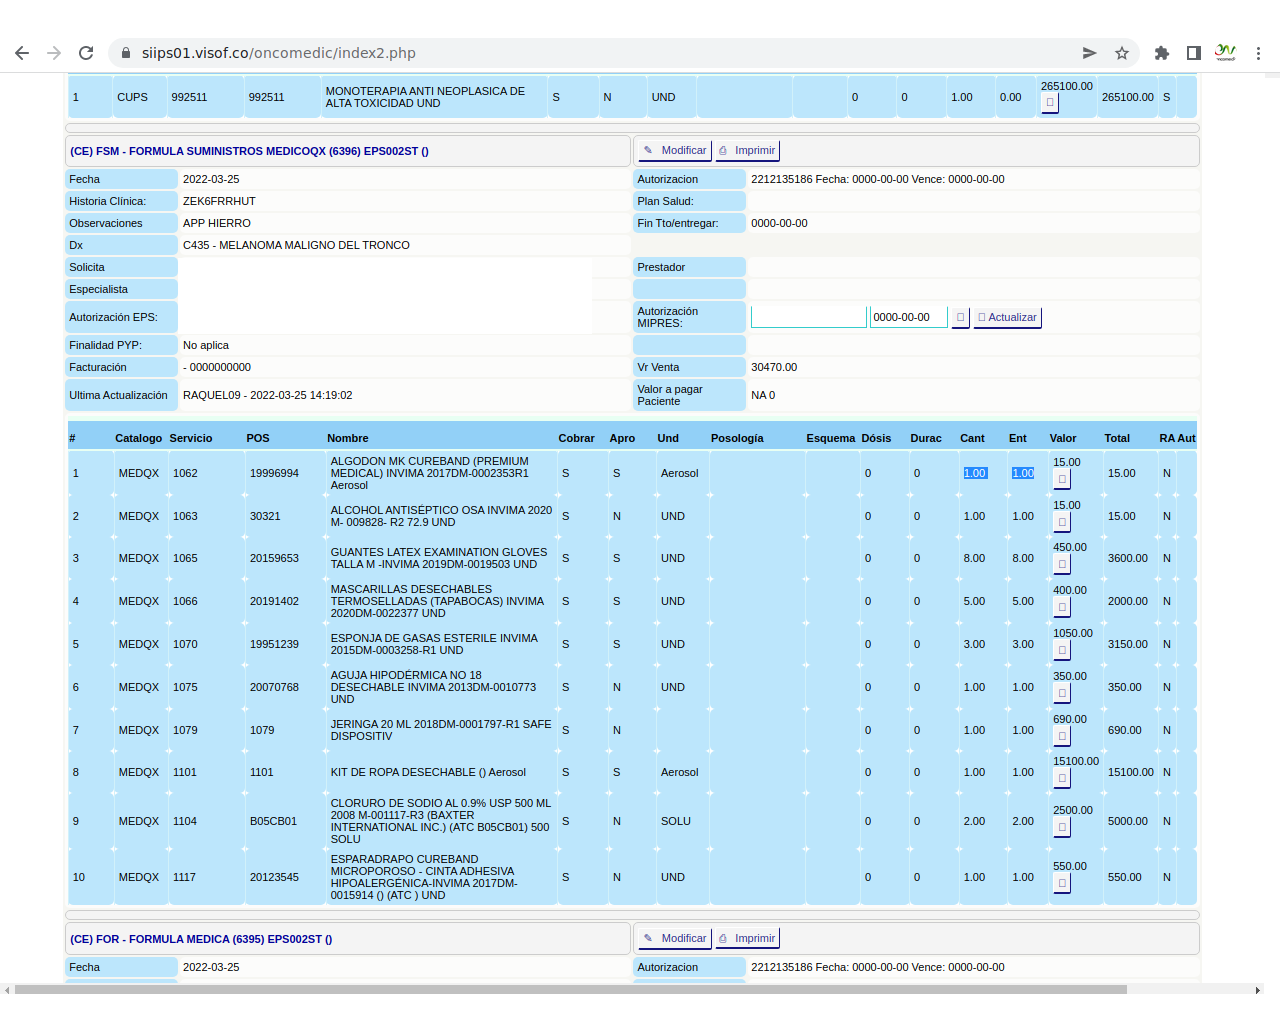Click the Oncomedic extension icon in toolbar
The height and width of the screenshot is (1024, 1280).
1225,53
